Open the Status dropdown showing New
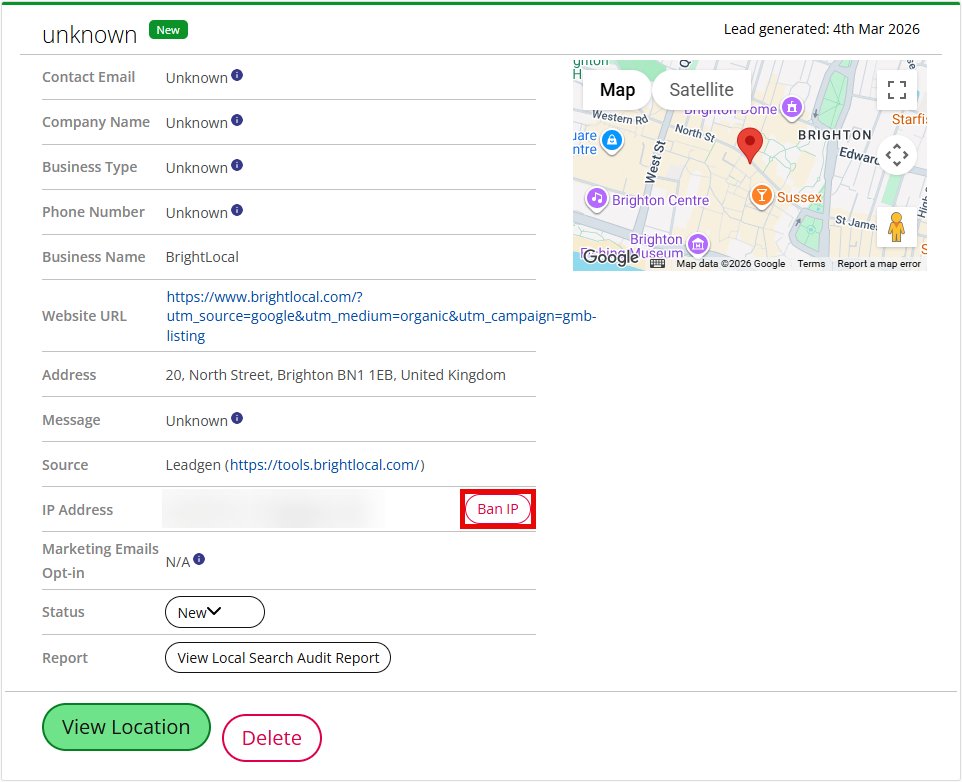962x782 pixels. click(215, 612)
